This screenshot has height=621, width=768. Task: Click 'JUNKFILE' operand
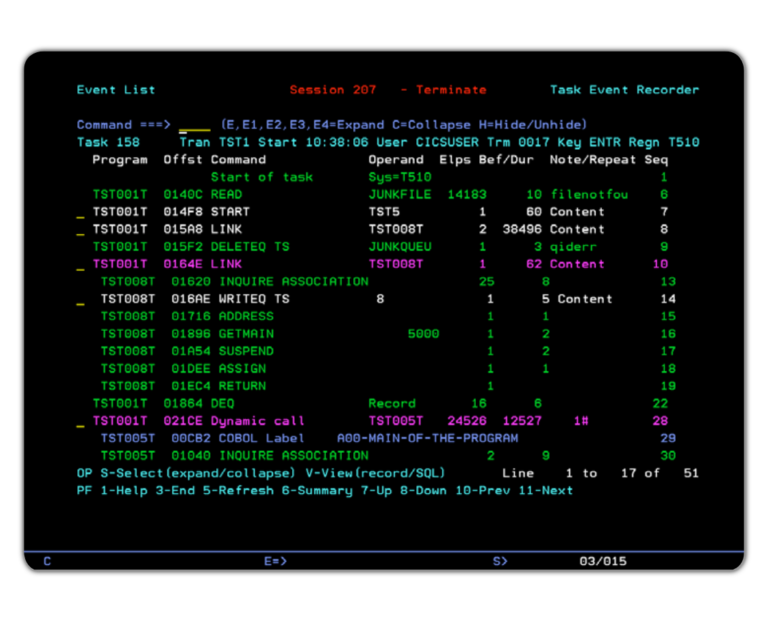pos(400,195)
